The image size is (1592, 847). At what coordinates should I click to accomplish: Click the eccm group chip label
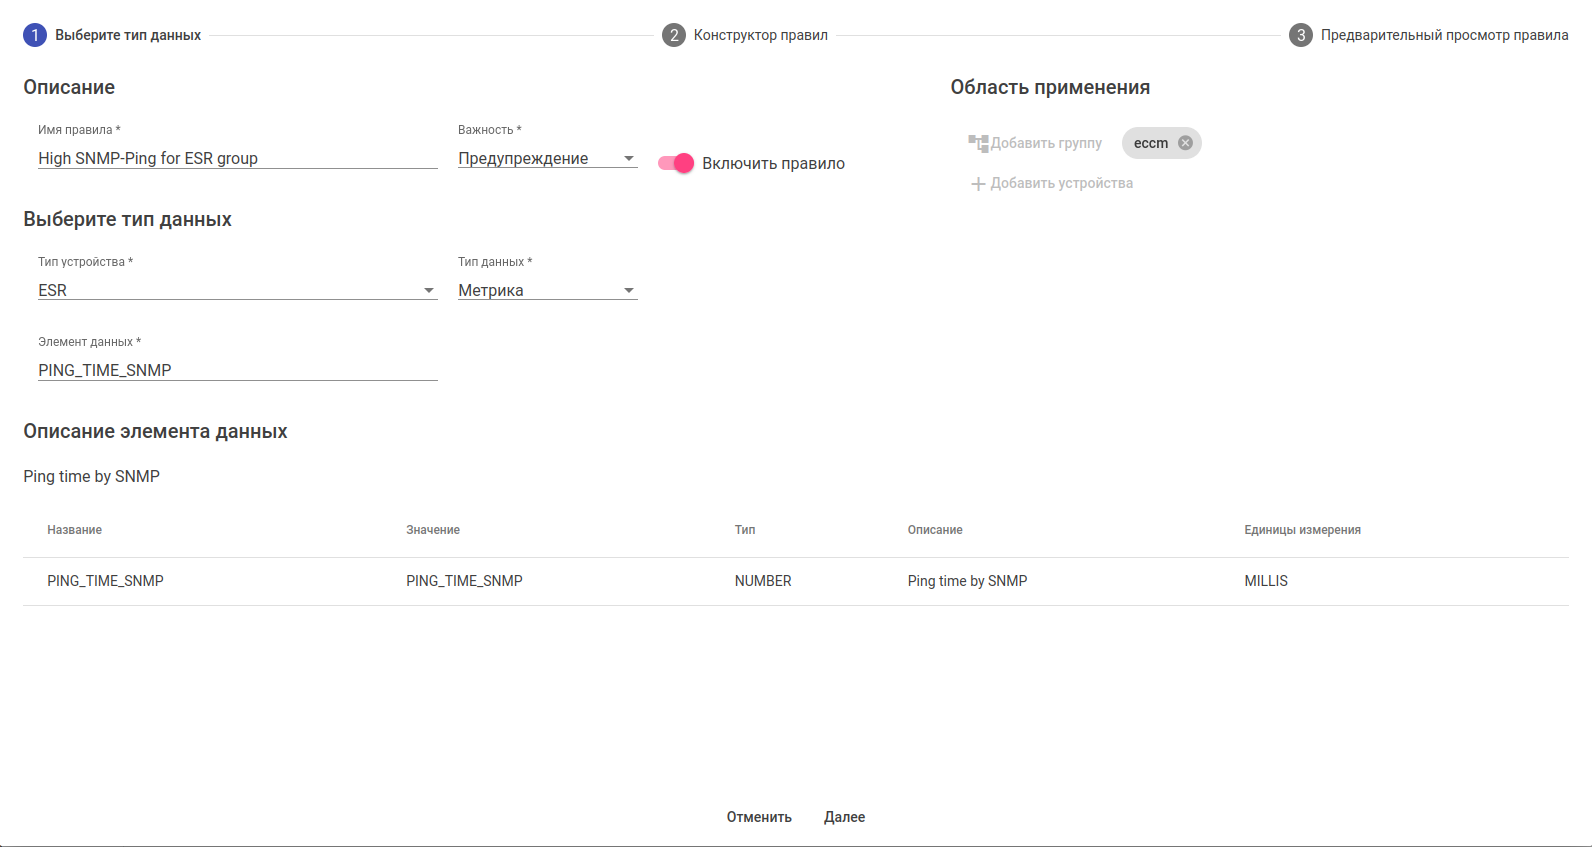click(1150, 143)
